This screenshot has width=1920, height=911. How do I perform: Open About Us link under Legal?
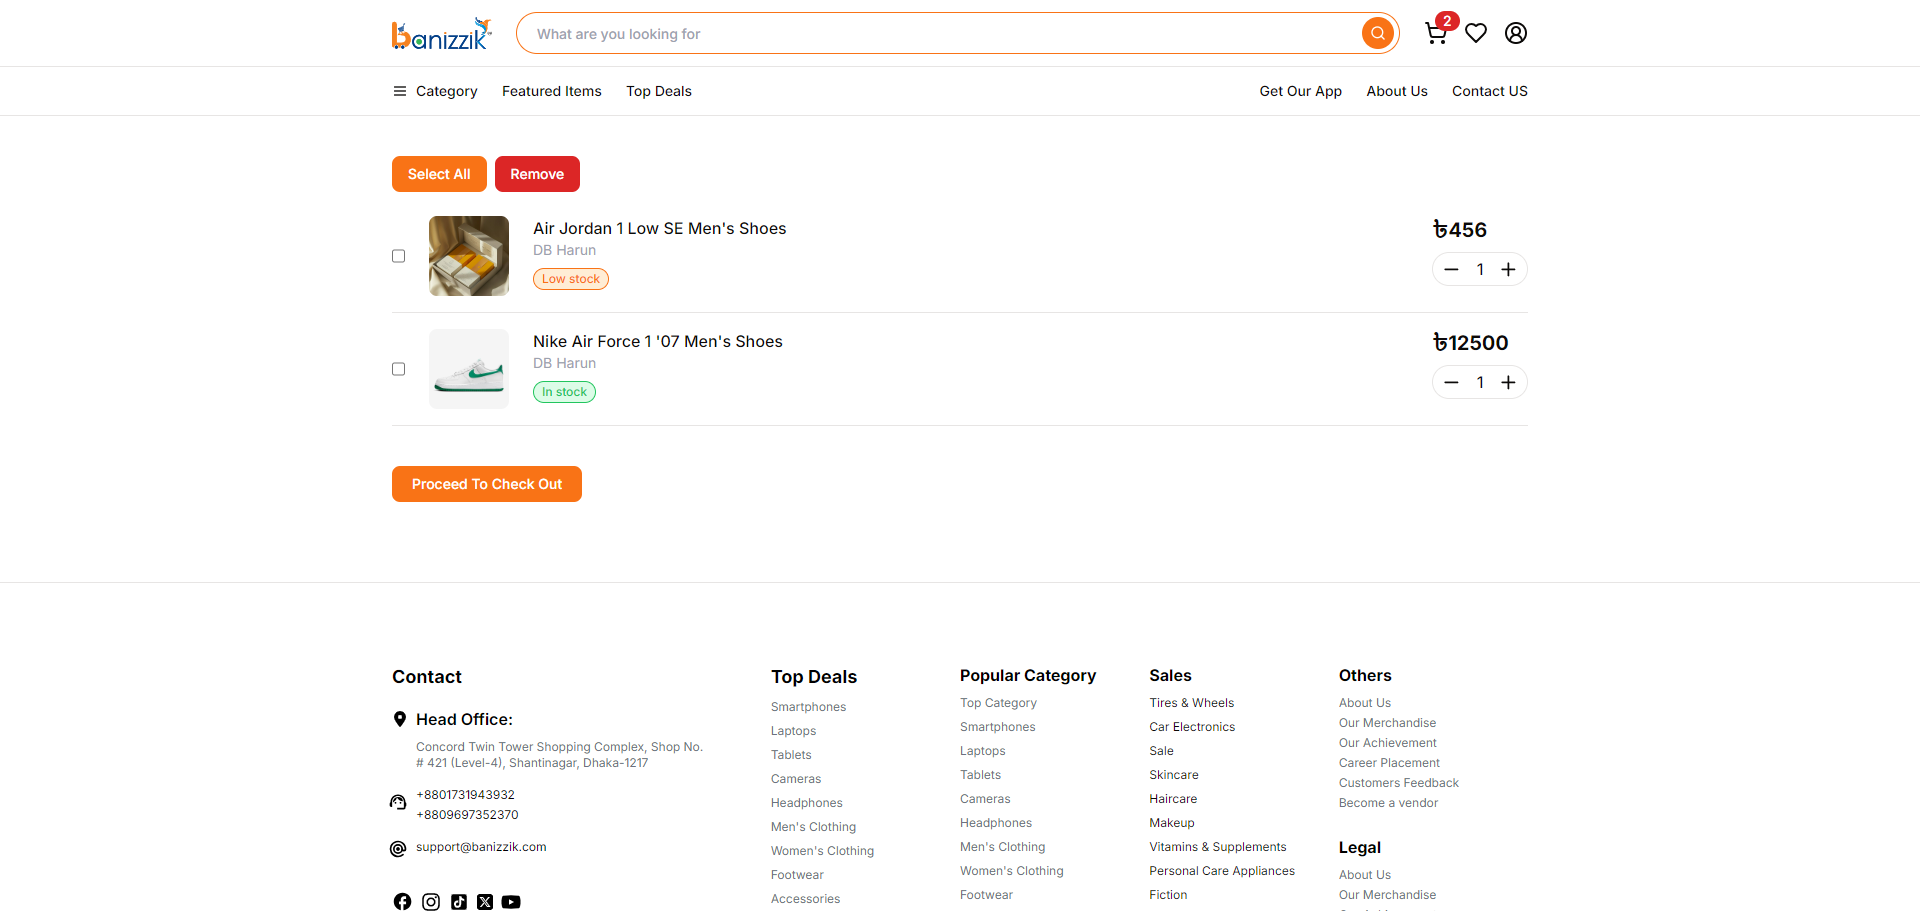point(1365,875)
